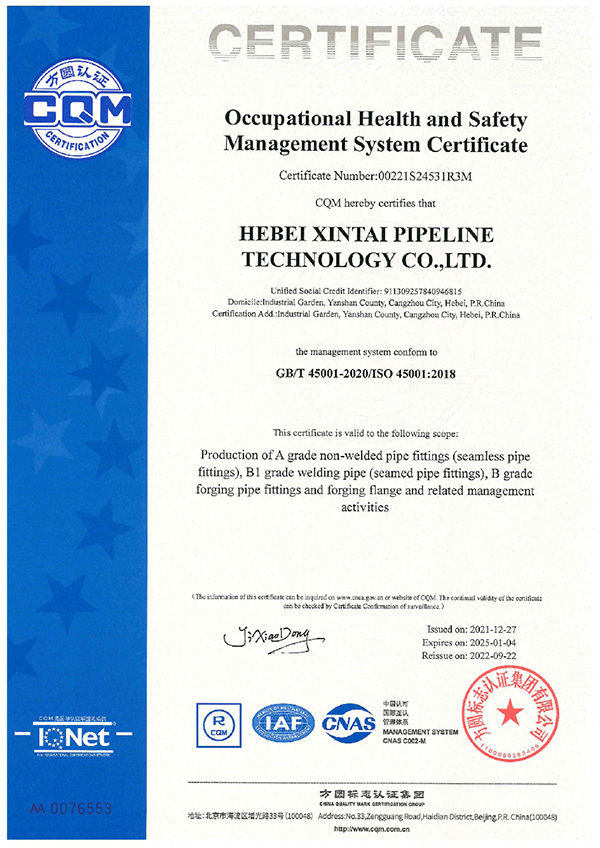Click the CNAS logo

pyautogui.click(x=349, y=723)
